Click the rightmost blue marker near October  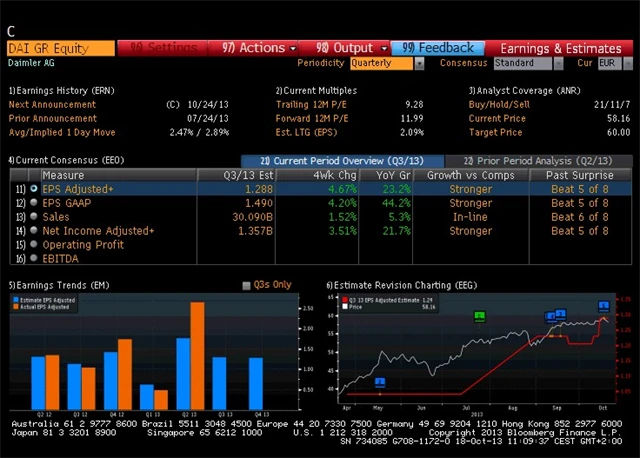pyautogui.click(x=603, y=305)
